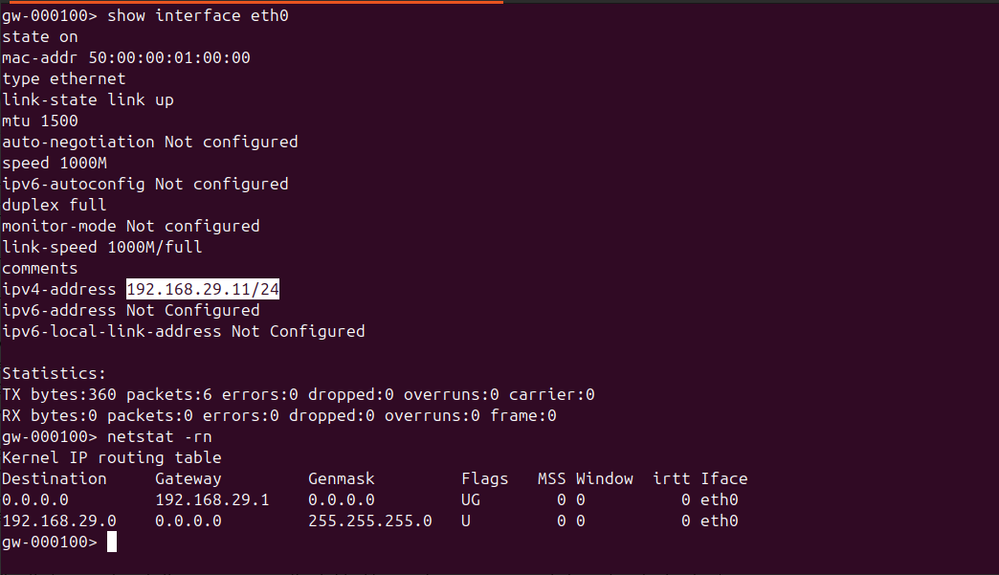
Task: Click the UG flag in routing table
Action: pos(471,500)
